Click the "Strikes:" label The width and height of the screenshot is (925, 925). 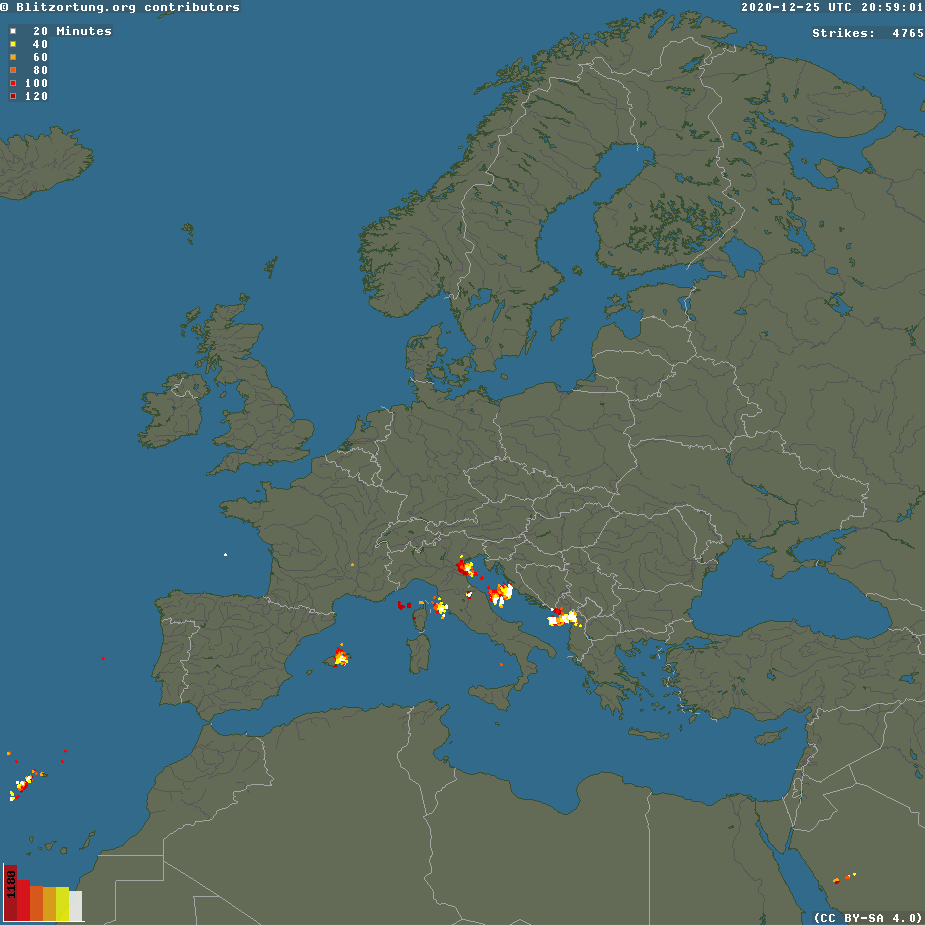pos(844,33)
